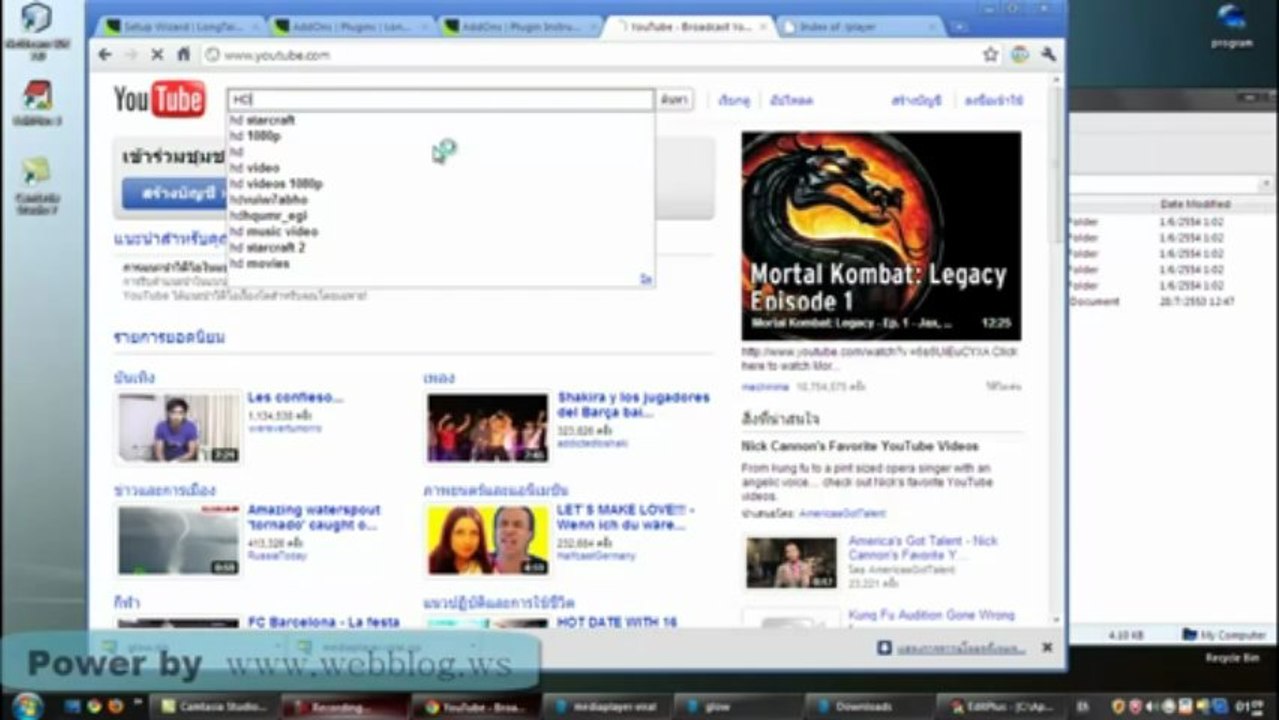
Task: Open the 'AddOns | Plugin Instru...' tab
Action: coord(519,27)
